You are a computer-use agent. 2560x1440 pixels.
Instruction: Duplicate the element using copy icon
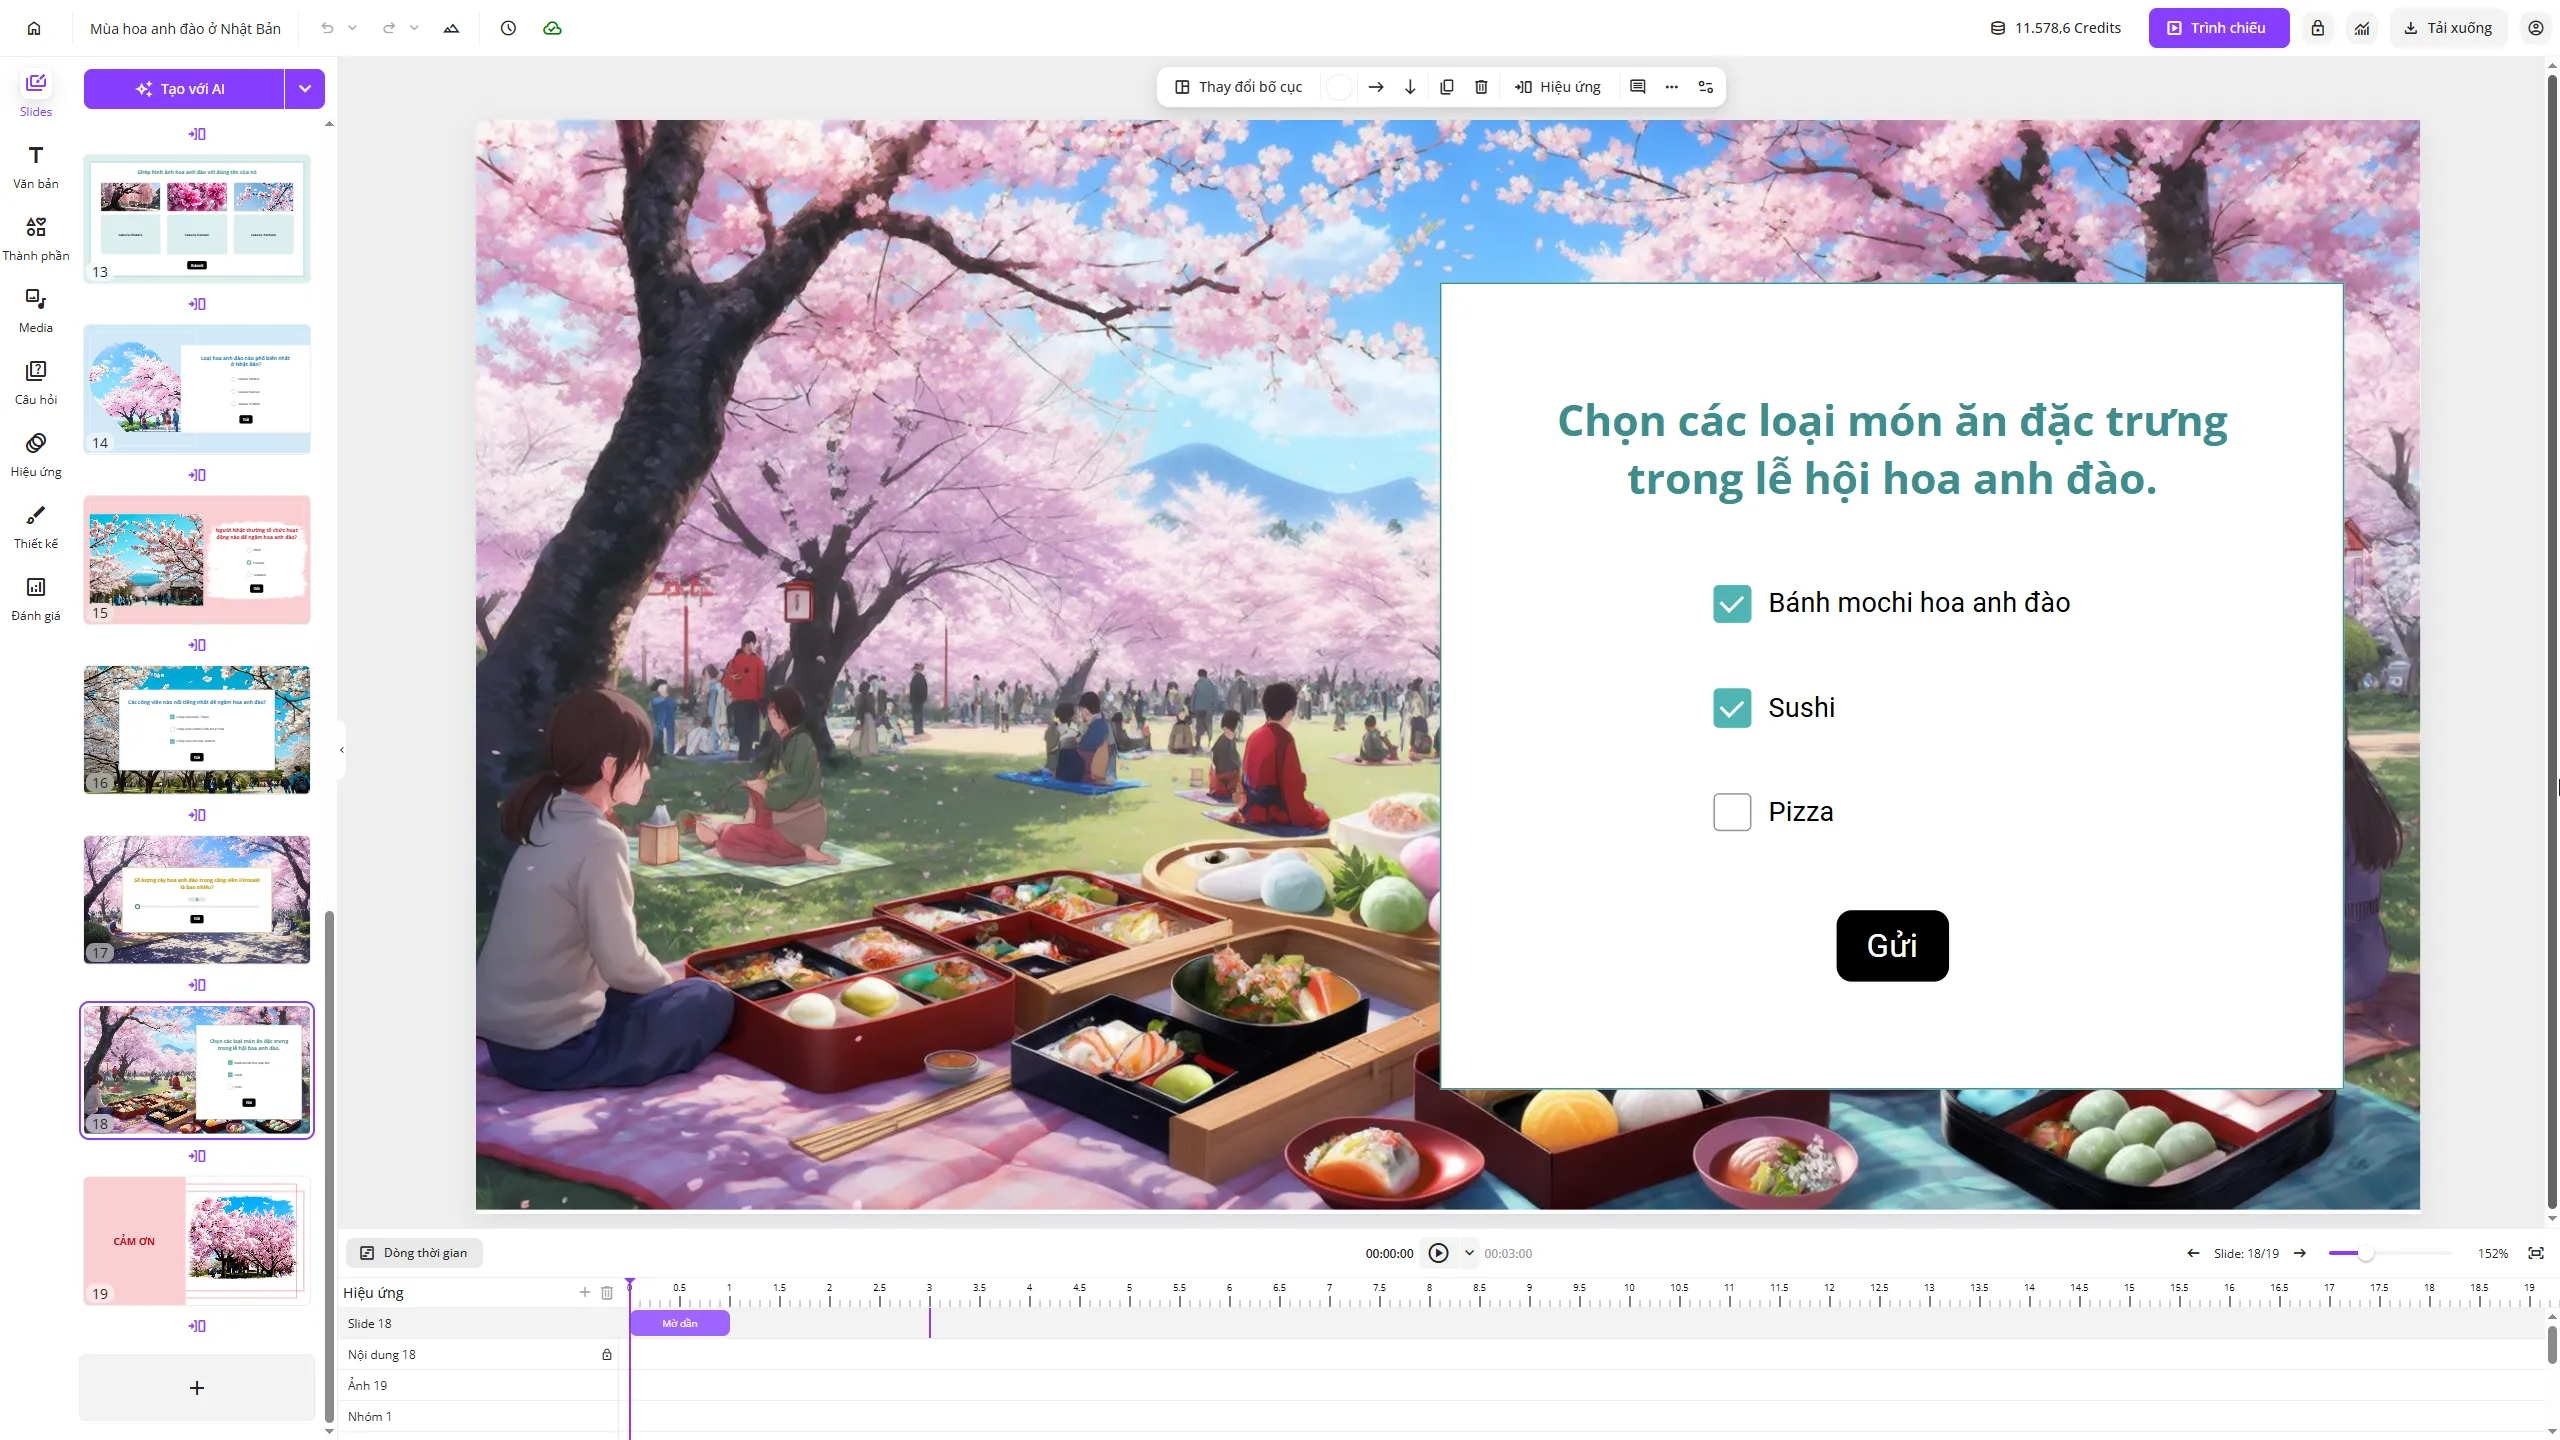point(1446,87)
